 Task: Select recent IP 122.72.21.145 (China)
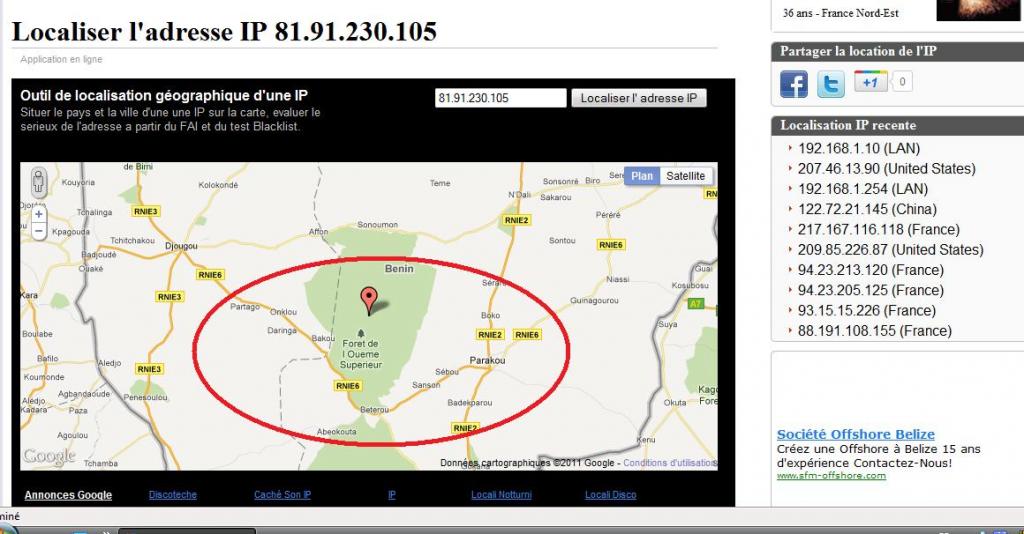point(867,209)
